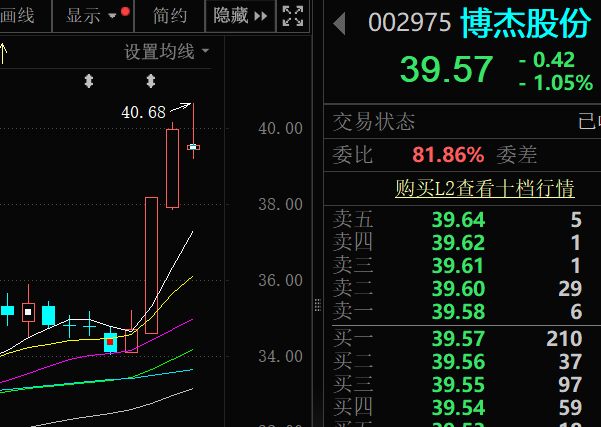Click the 买一 volume 210
Viewport: 601px width, 427px height.
[564, 339]
